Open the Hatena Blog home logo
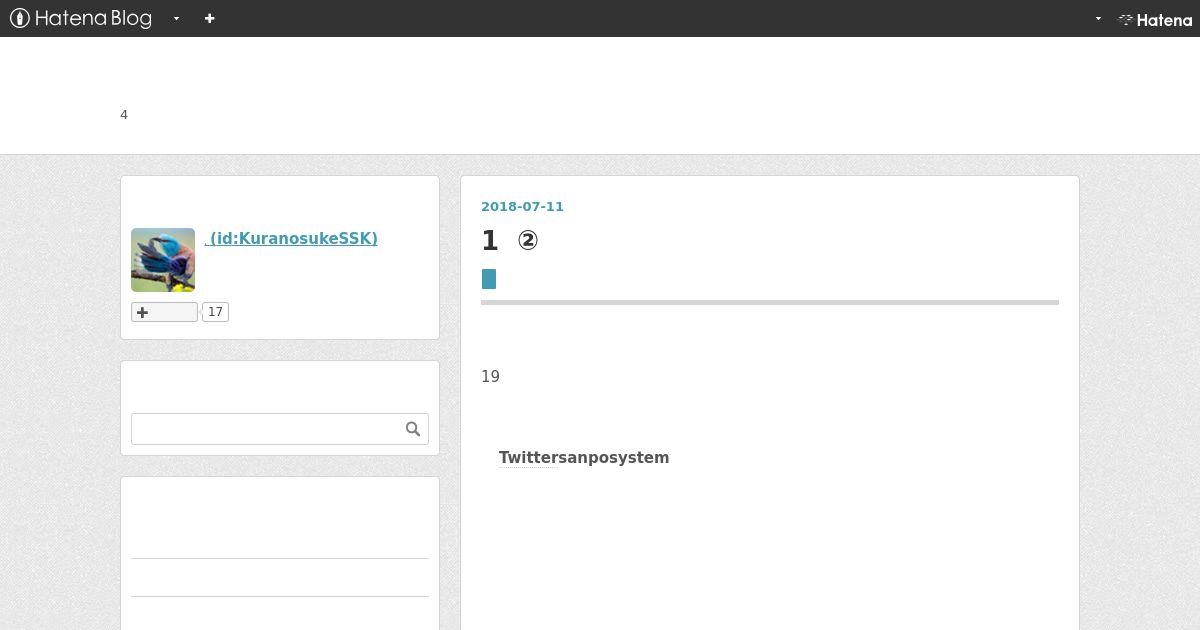Viewport: 1200px width, 630px height. pos(81,18)
